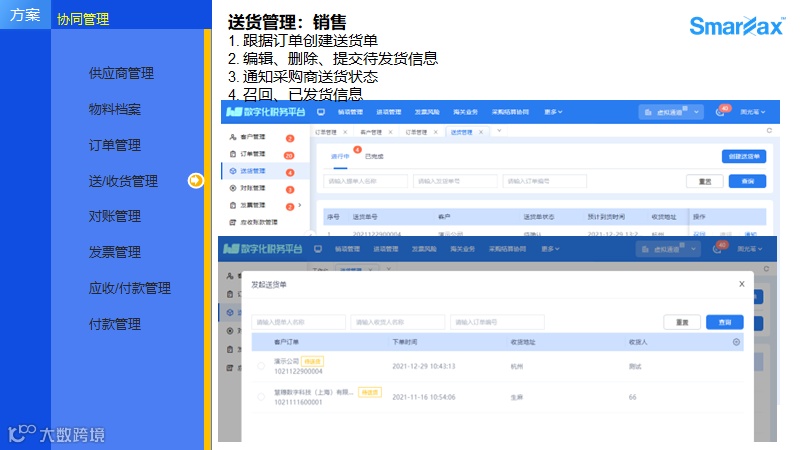Open the 周光苇 user menu in the lower header
The image size is (800, 450).
click(x=749, y=249)
